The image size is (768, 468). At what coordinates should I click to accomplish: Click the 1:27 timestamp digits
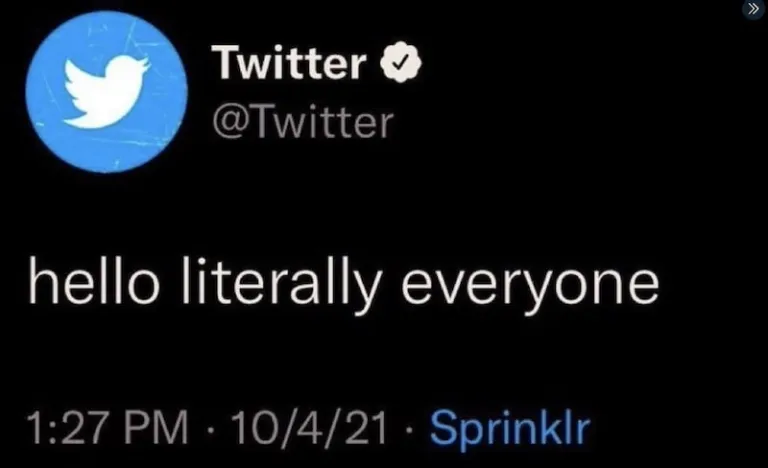point(67,429)
